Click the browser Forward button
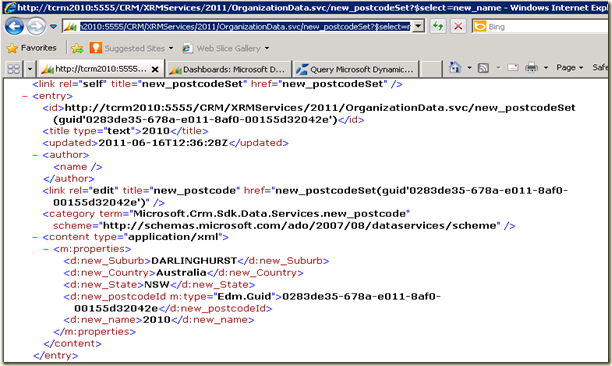Screen dimensions: 612x366 coord(36,27)
